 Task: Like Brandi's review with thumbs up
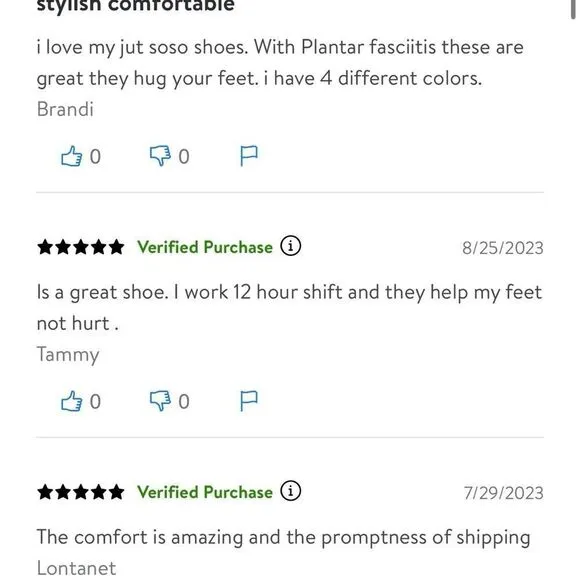tap(71, 156)
